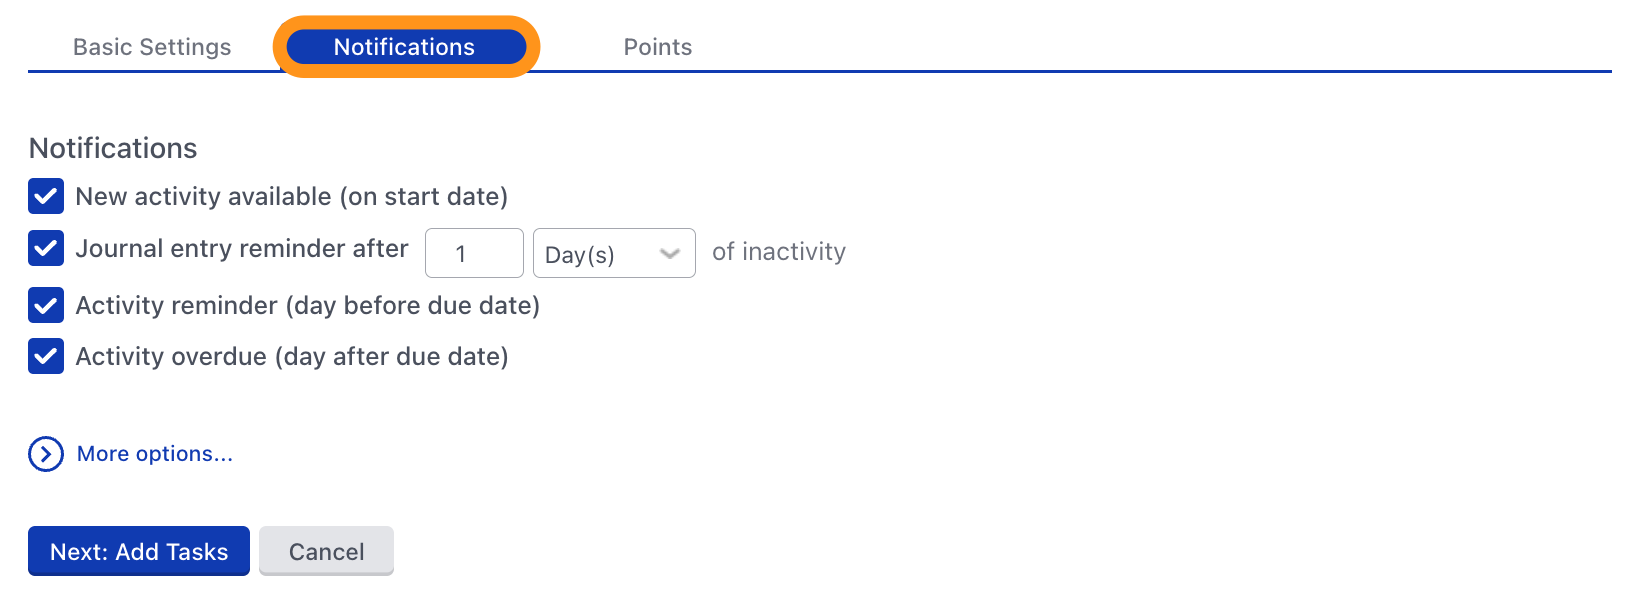Image resolution: width=1644 pixels, height=594 pixels.
Task: Toggle the Journal entry reminder checkbox
Action: (x=46, y=248)
